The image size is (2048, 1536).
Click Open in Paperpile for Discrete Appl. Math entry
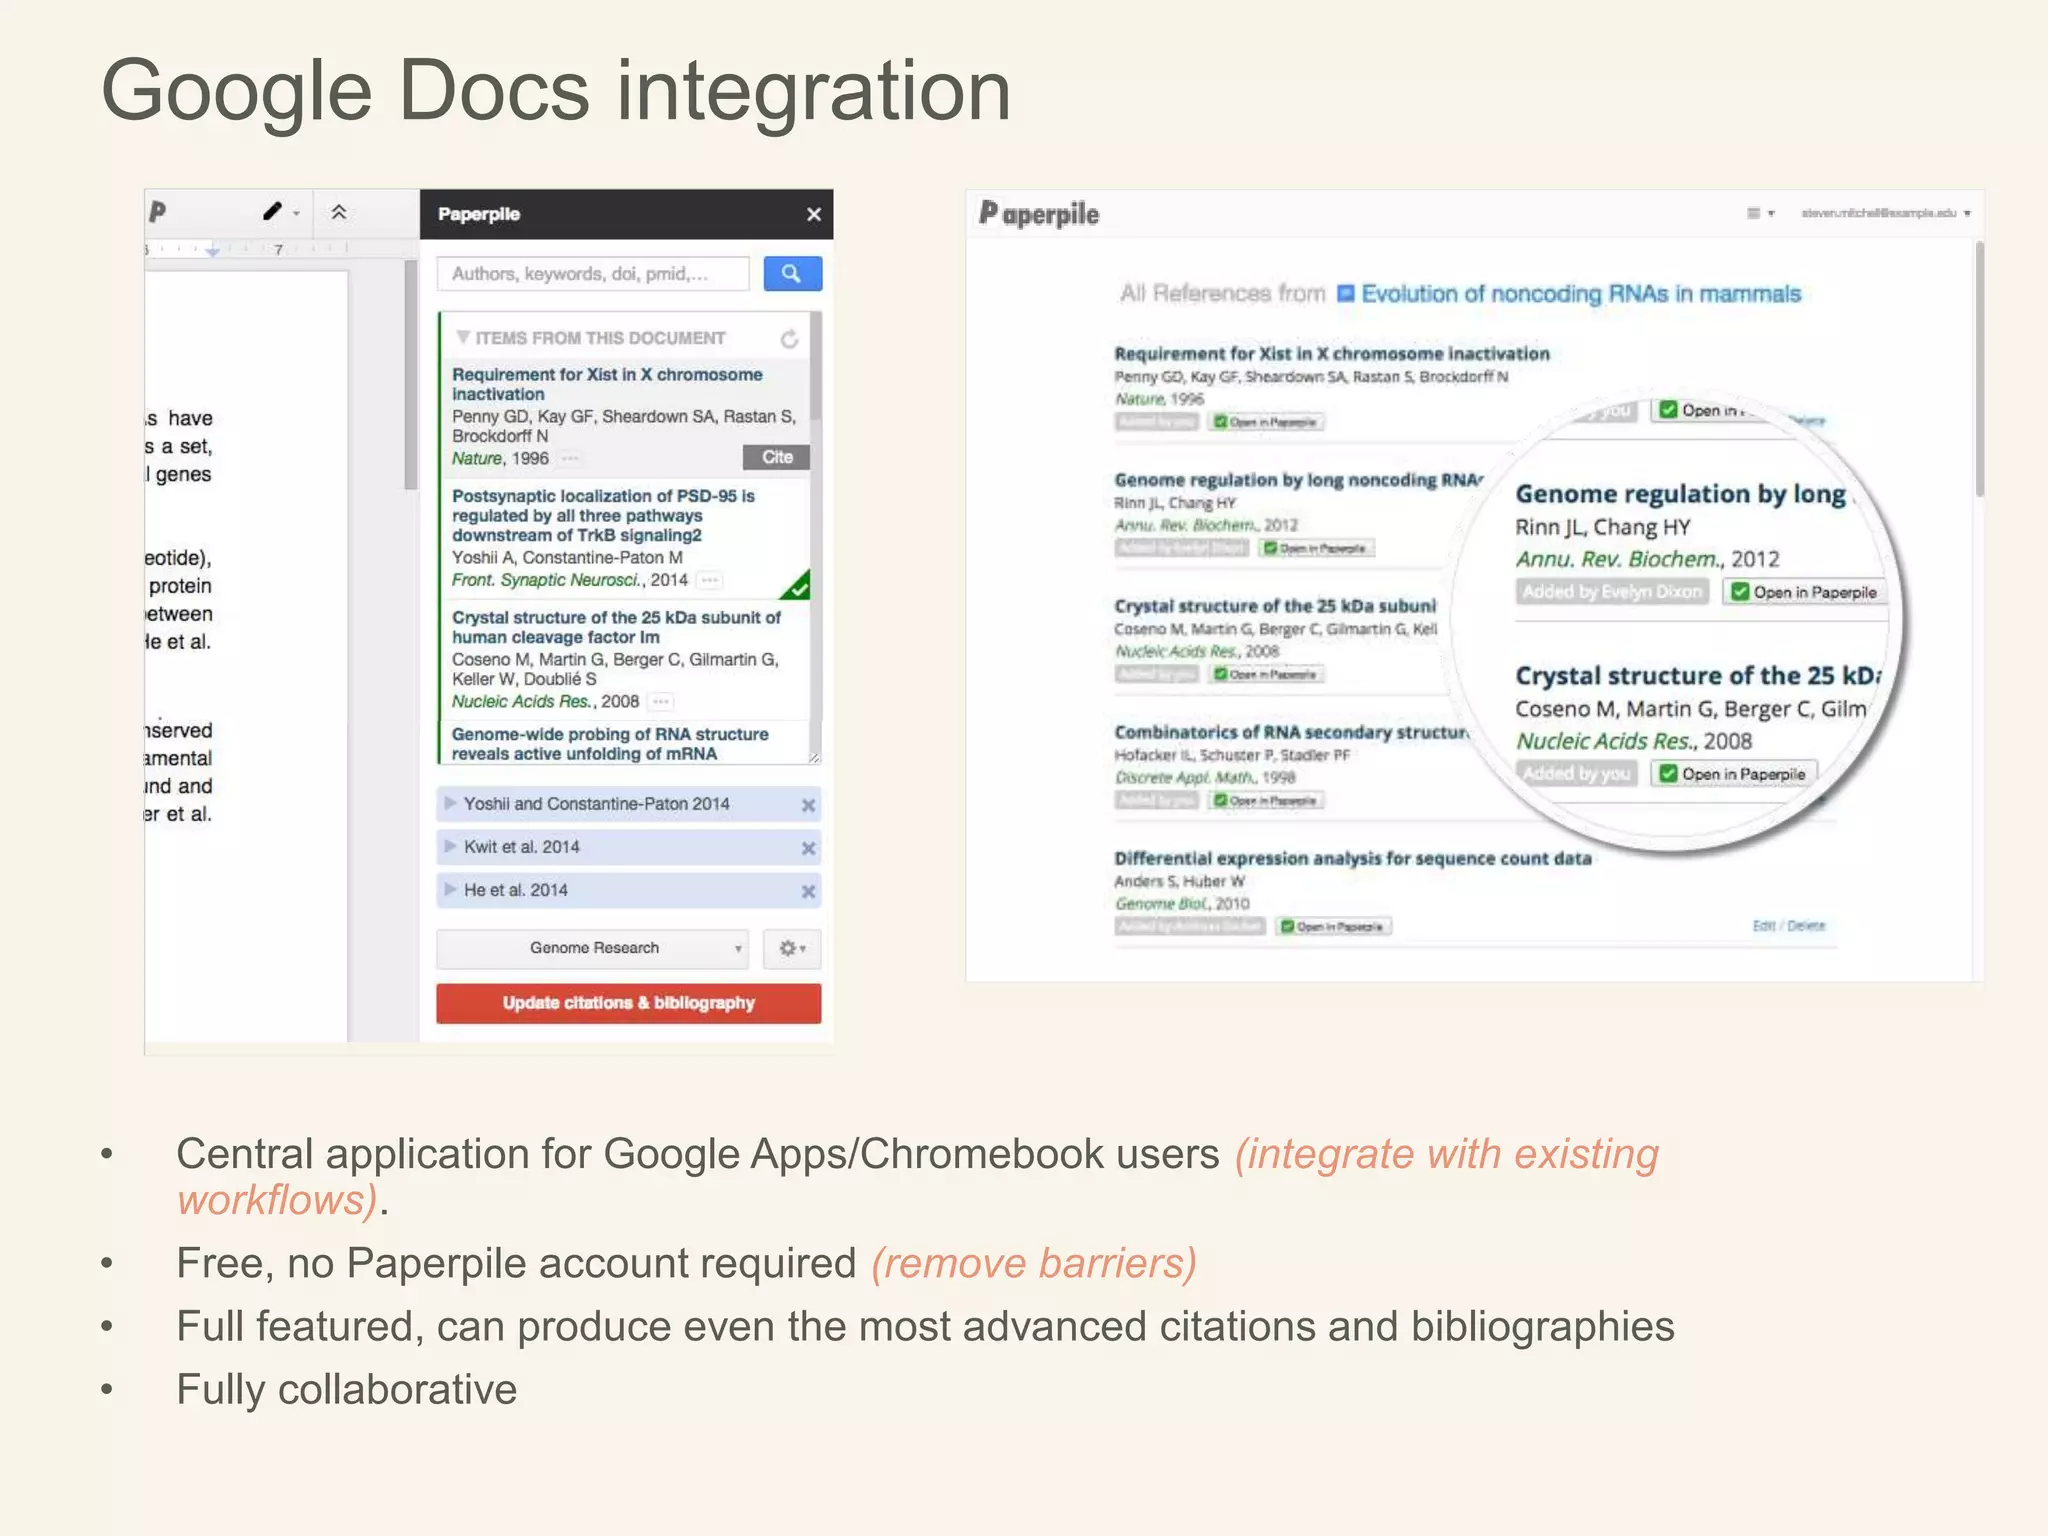1266,800
